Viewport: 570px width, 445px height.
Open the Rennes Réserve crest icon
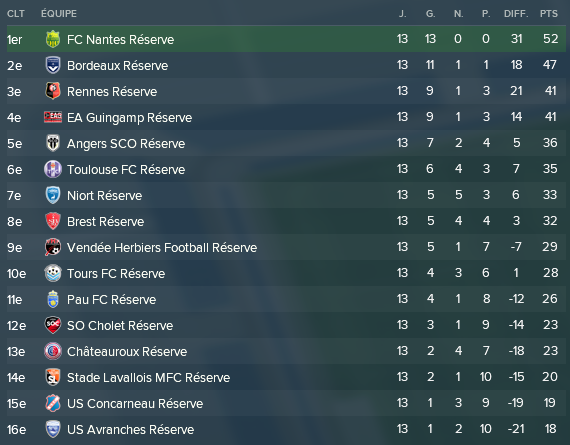pyautogui.click(x=53, y=91)
